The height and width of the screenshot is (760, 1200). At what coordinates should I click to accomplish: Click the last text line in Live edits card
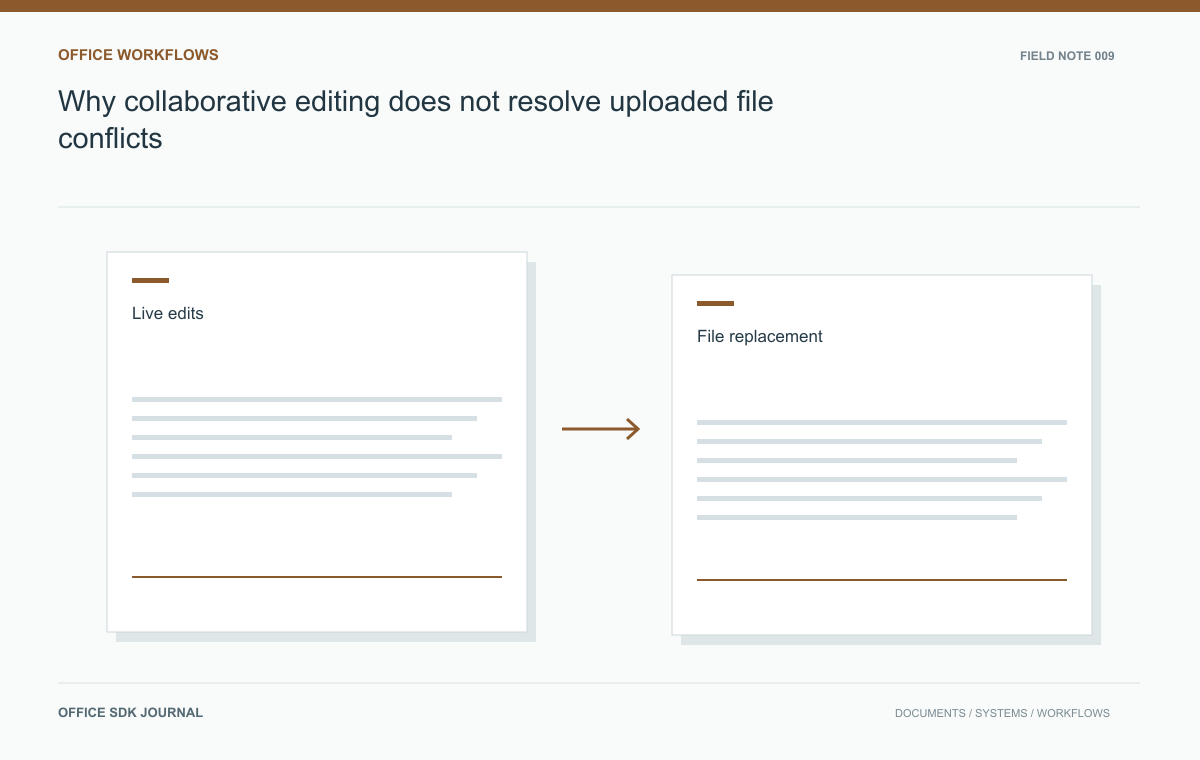(292, 494)
